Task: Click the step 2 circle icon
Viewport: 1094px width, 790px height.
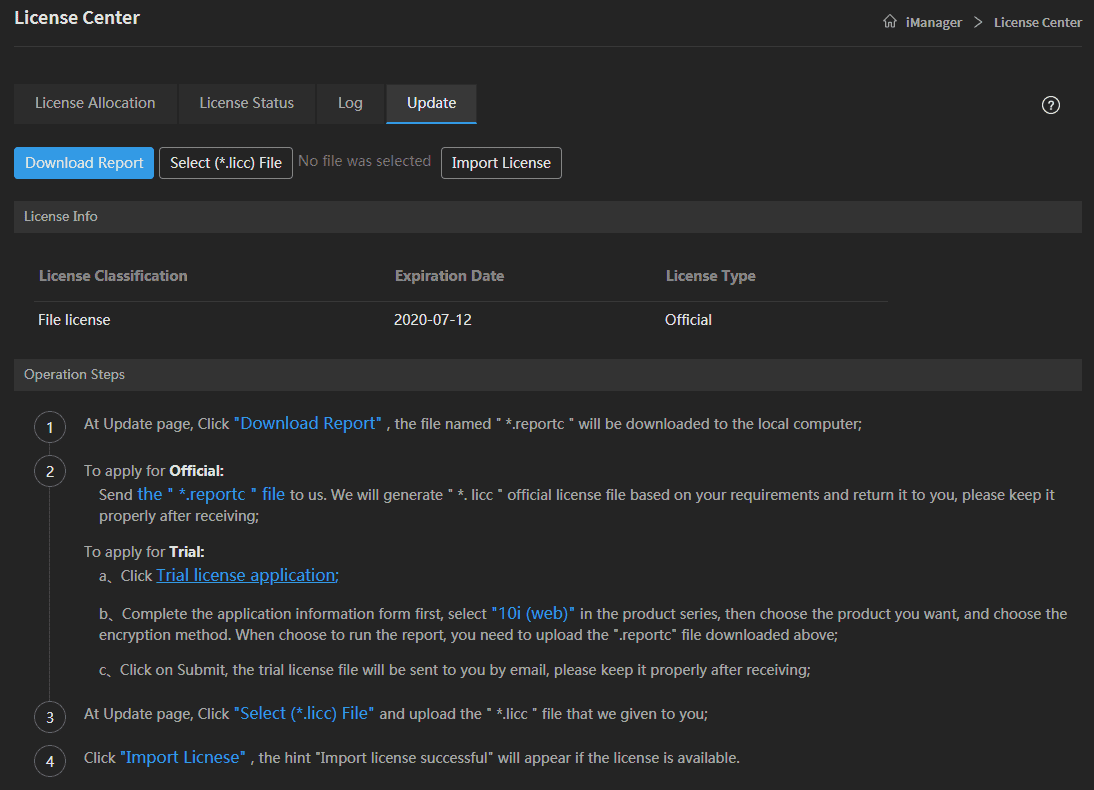Action: tap(50, 471)
